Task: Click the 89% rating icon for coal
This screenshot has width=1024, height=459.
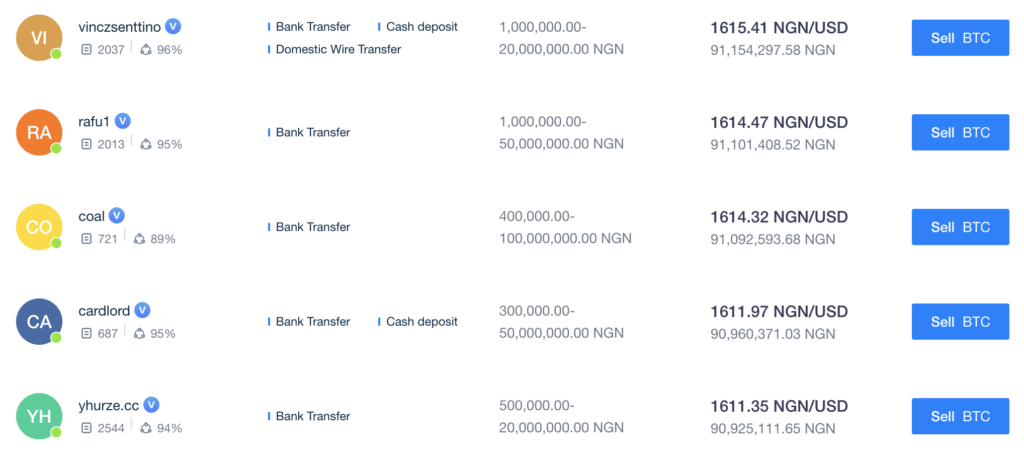Action: (139, 239)
